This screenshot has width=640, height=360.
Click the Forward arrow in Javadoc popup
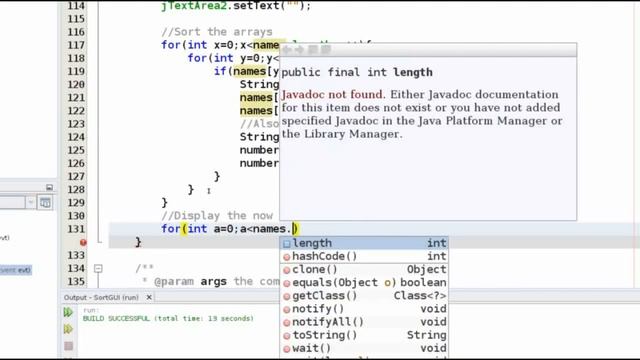299,50
